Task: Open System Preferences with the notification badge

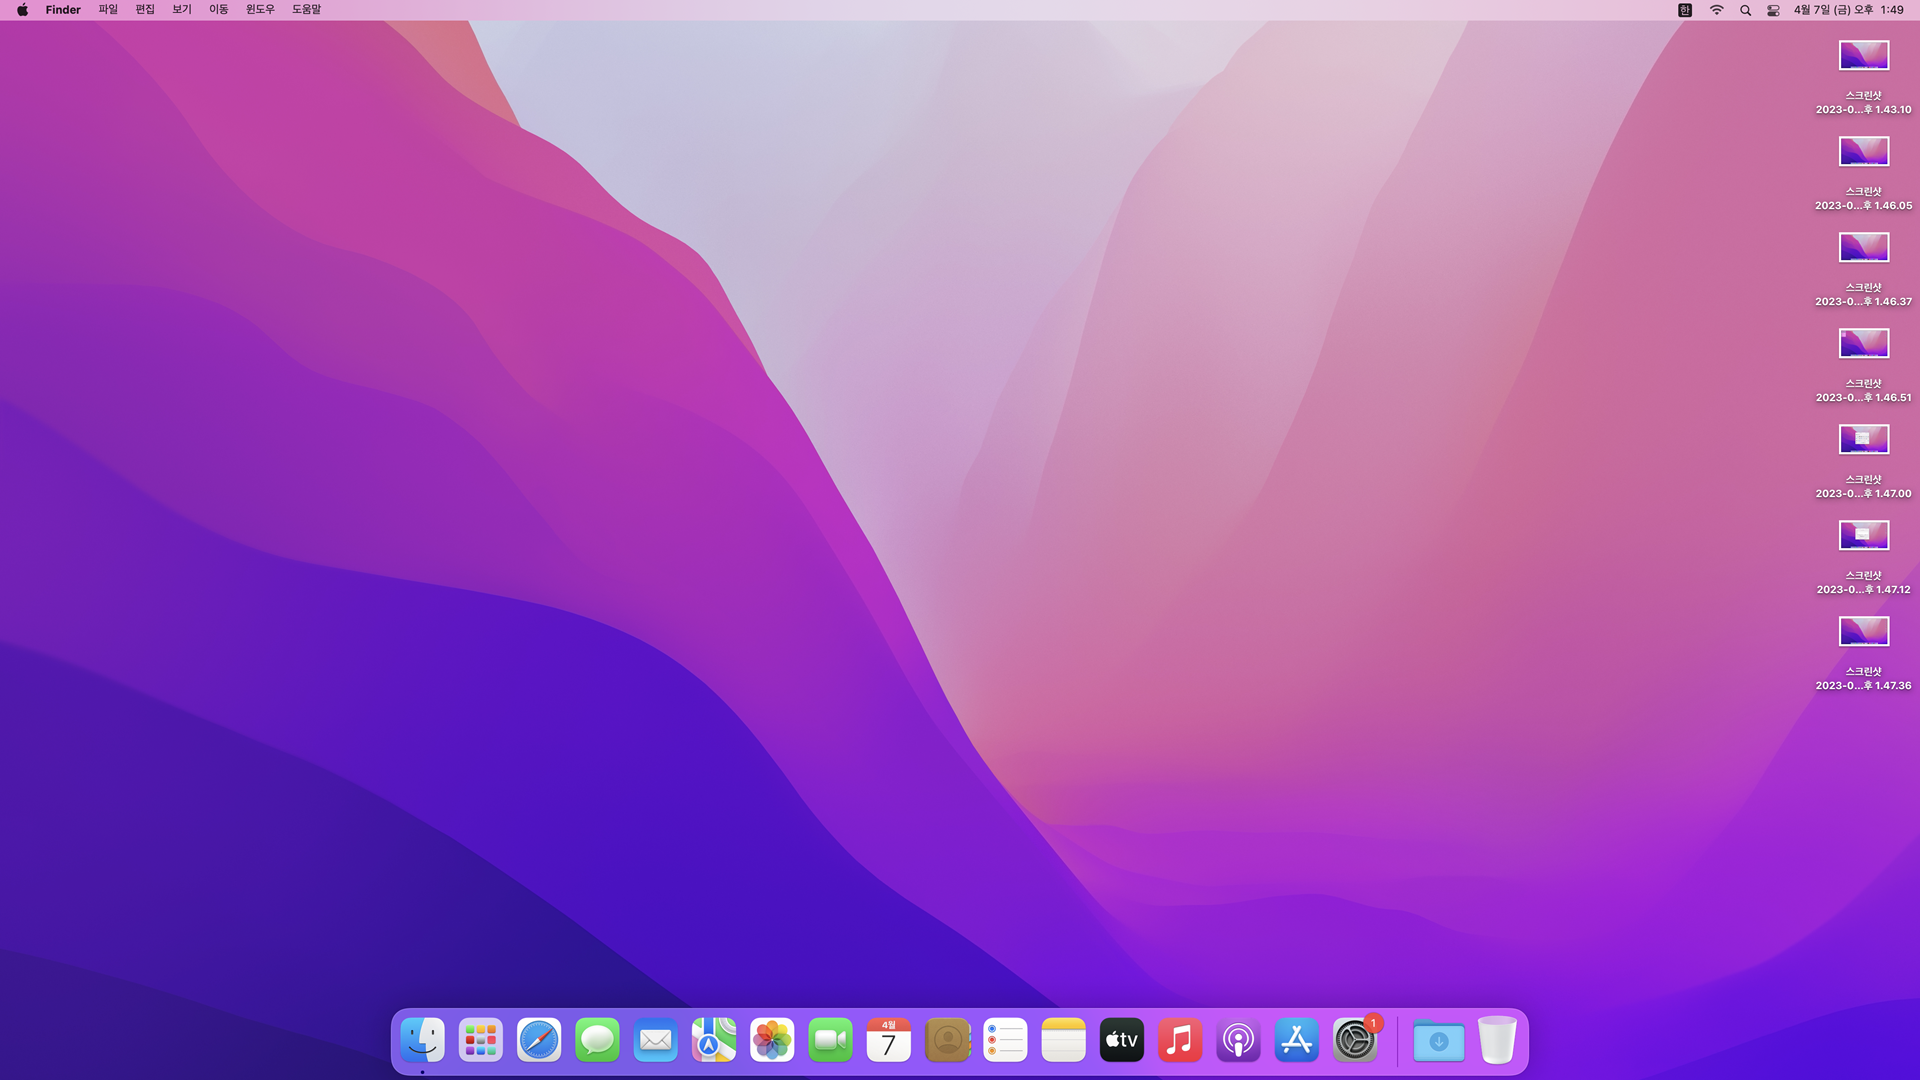Action: 1355,1041
